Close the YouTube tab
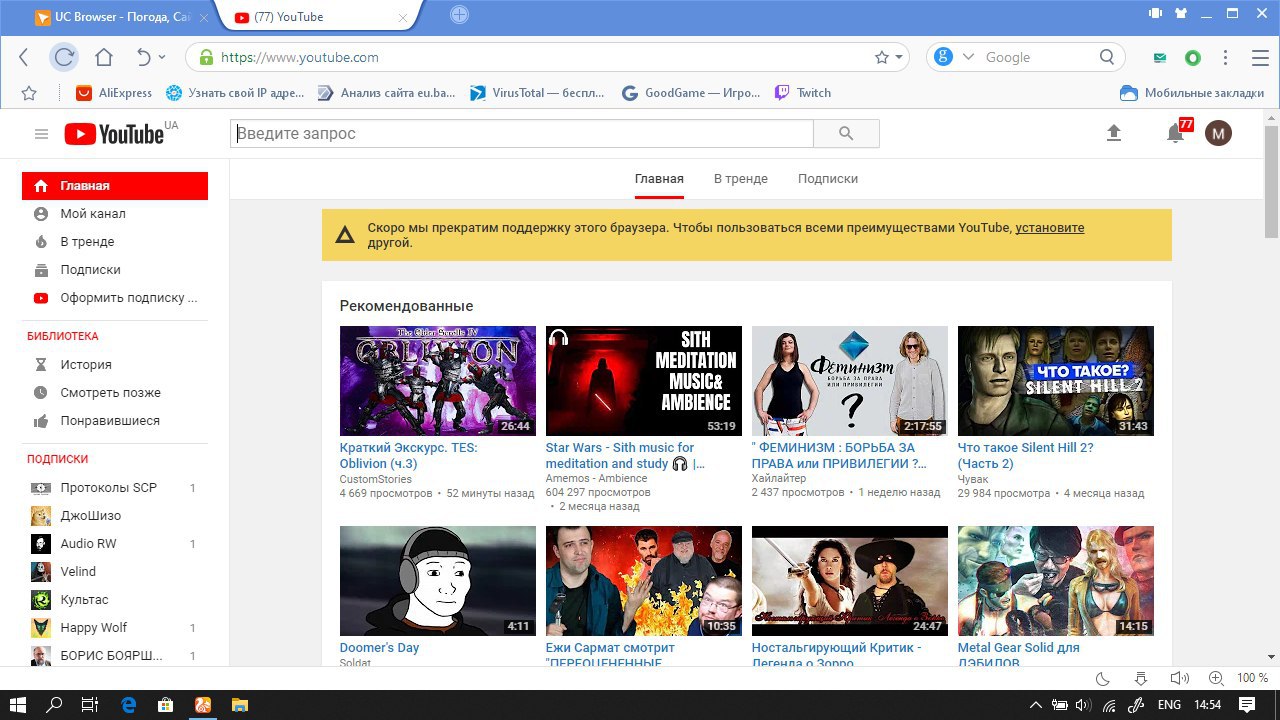The image size is (1280, 720). [x=404, y=17]
